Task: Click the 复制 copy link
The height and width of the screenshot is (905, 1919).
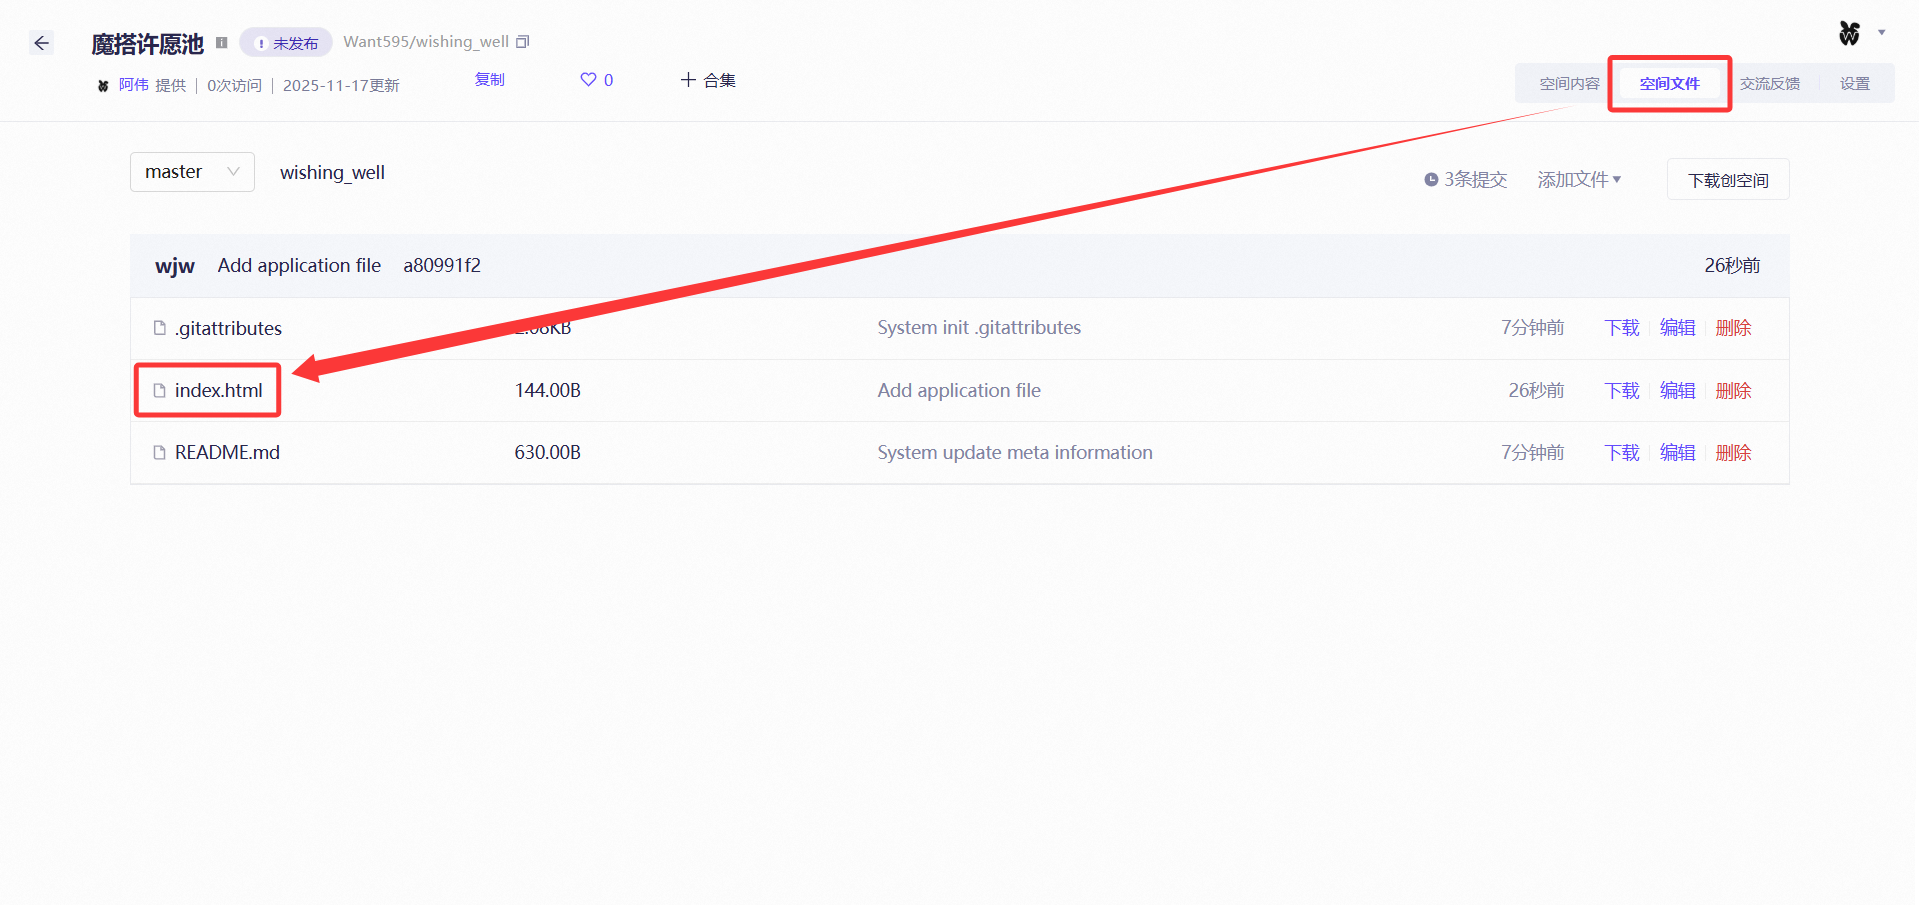Action: tap(490, 80)
